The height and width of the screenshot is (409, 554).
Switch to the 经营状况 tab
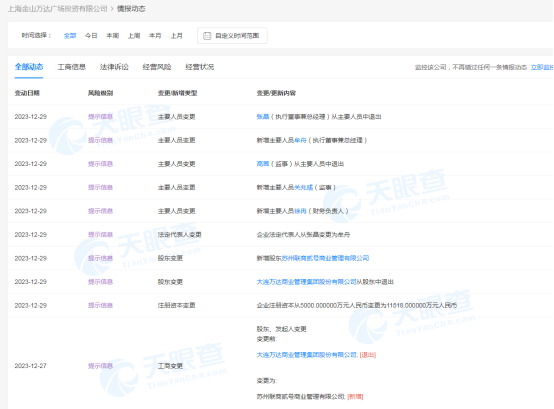(200, 67)
